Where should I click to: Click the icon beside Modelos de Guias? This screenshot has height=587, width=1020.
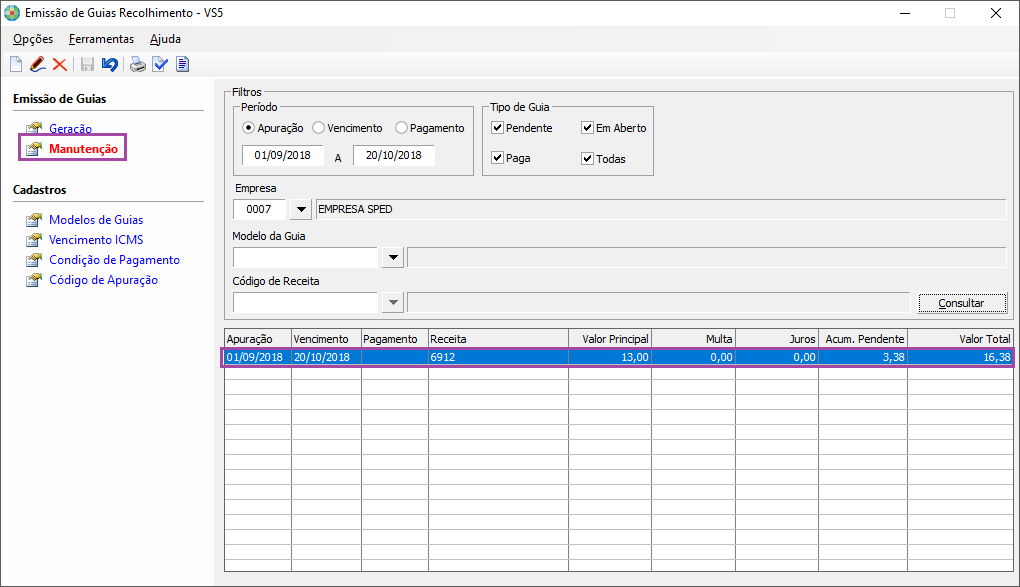click(34, 220)
